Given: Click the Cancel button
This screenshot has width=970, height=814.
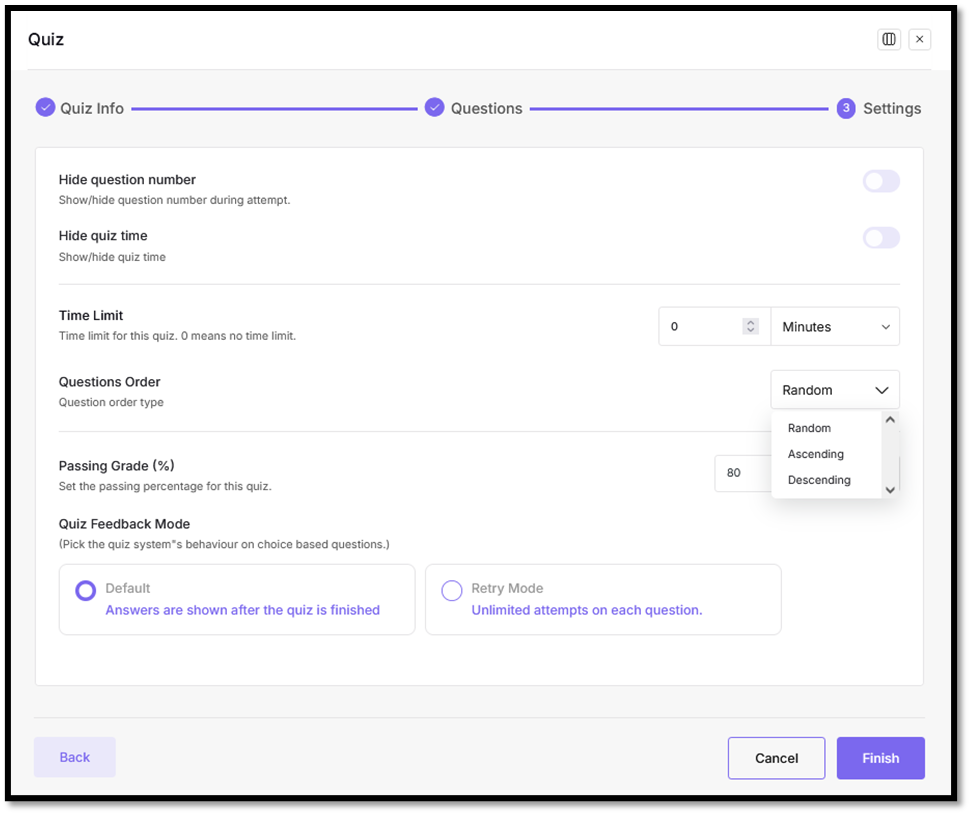Looking at the screenshot, I should pos(776,758).
